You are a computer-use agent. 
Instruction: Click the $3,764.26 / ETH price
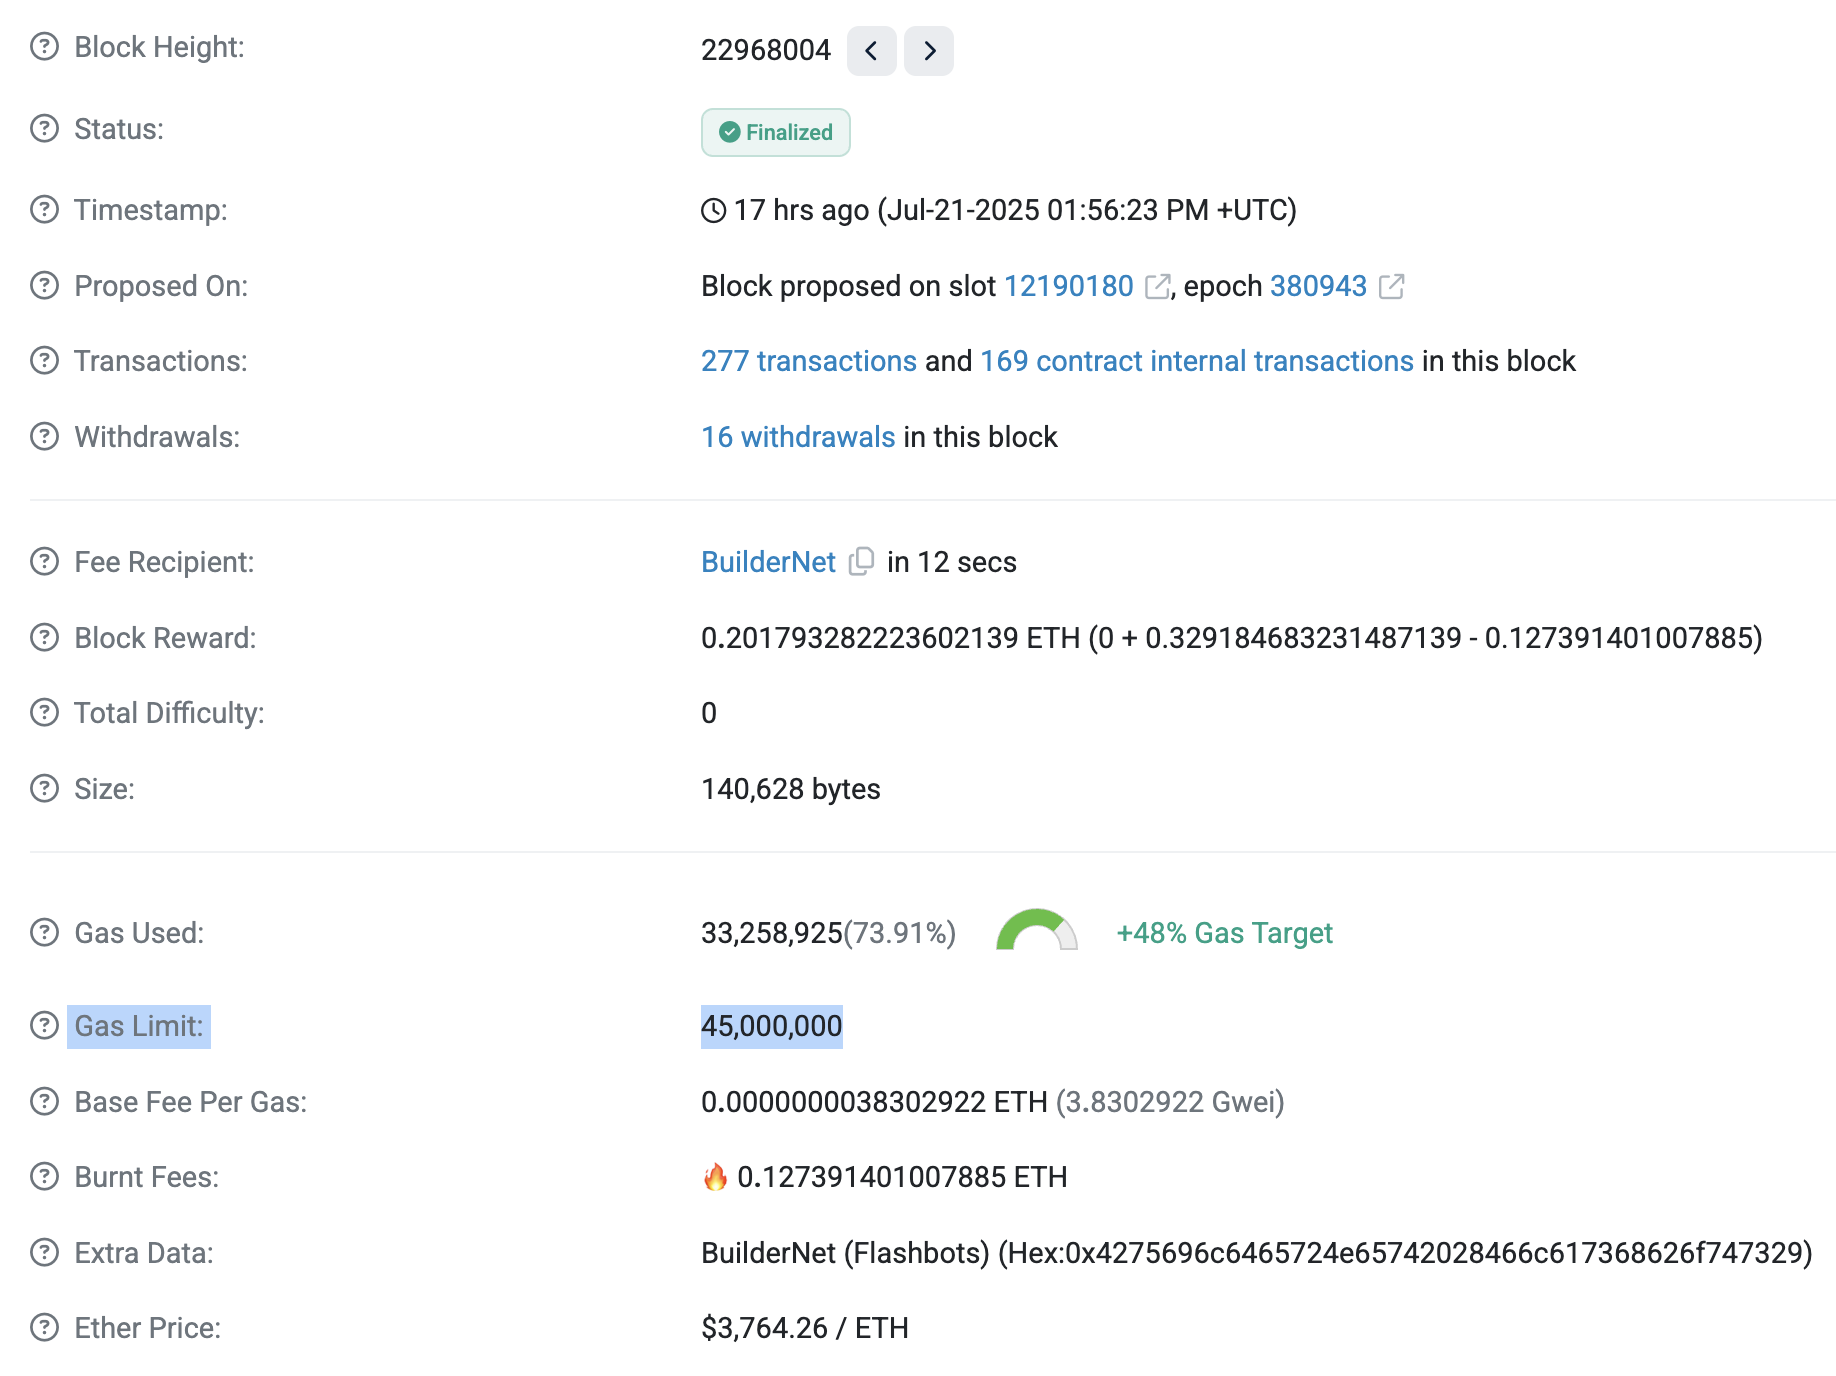click(805, 1328)
